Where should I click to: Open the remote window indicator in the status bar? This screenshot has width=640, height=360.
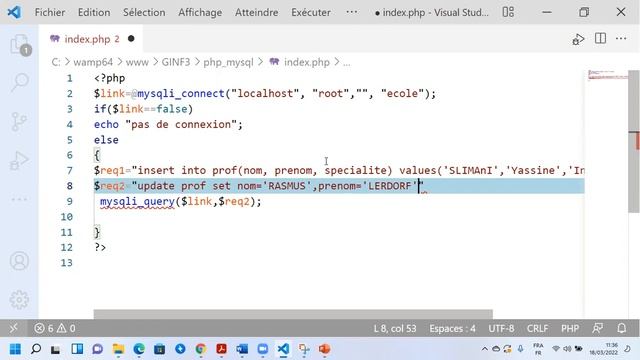coord(13,328)
